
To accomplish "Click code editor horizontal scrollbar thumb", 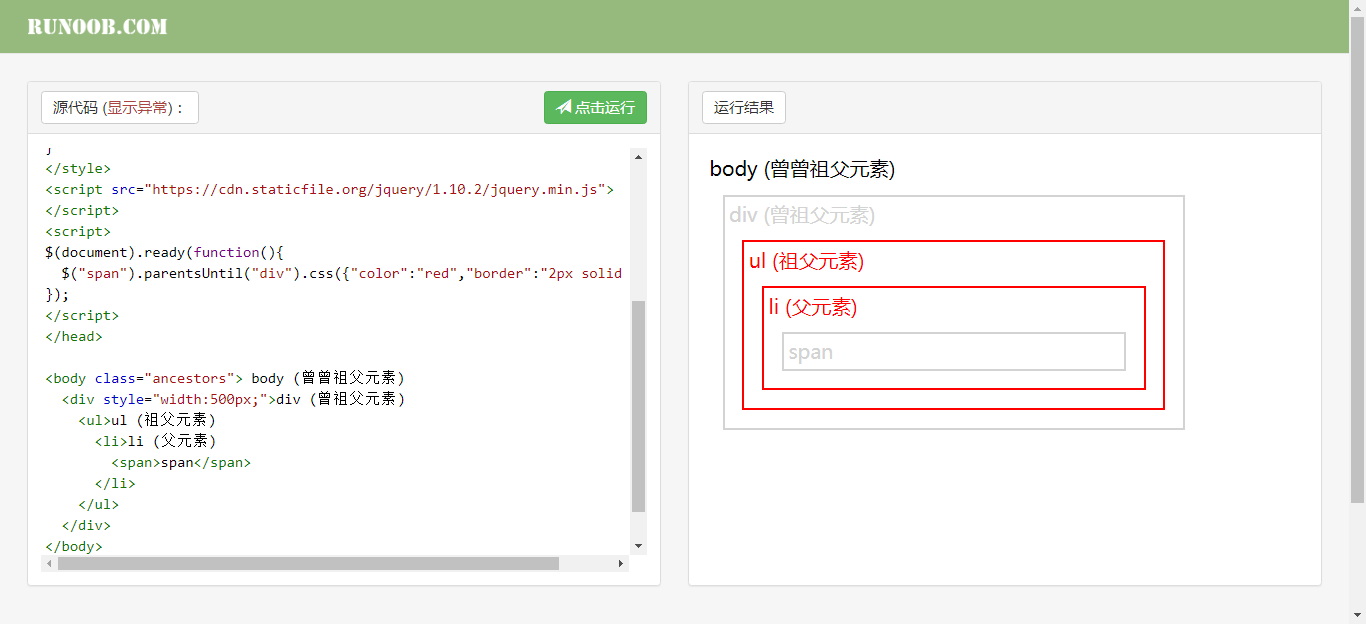I will click(308, 563).
